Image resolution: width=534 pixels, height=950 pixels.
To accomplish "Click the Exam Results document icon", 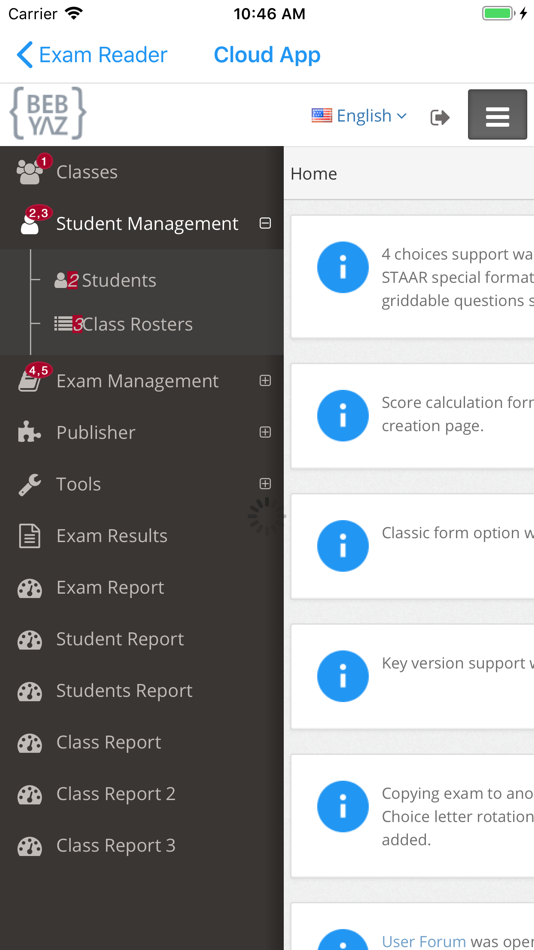I will (30, 536).
